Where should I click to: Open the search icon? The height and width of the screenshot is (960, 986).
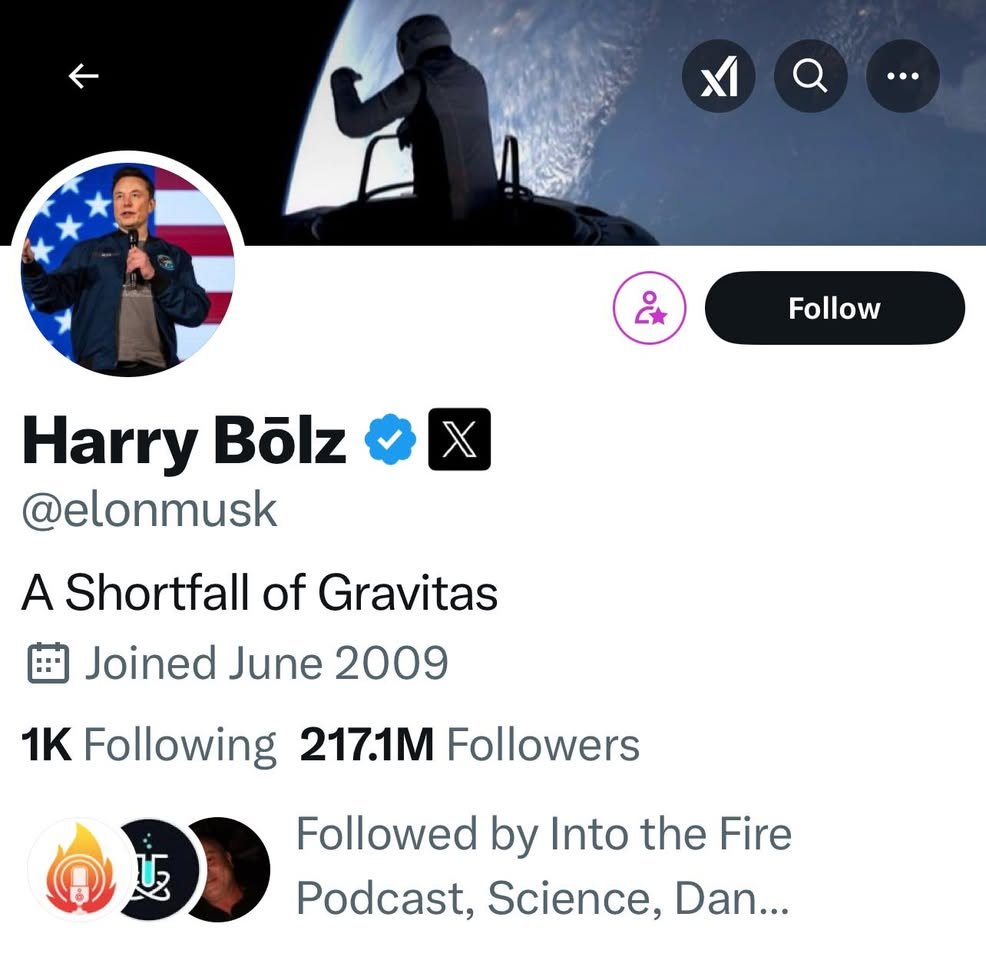click(x=810, y=76)
